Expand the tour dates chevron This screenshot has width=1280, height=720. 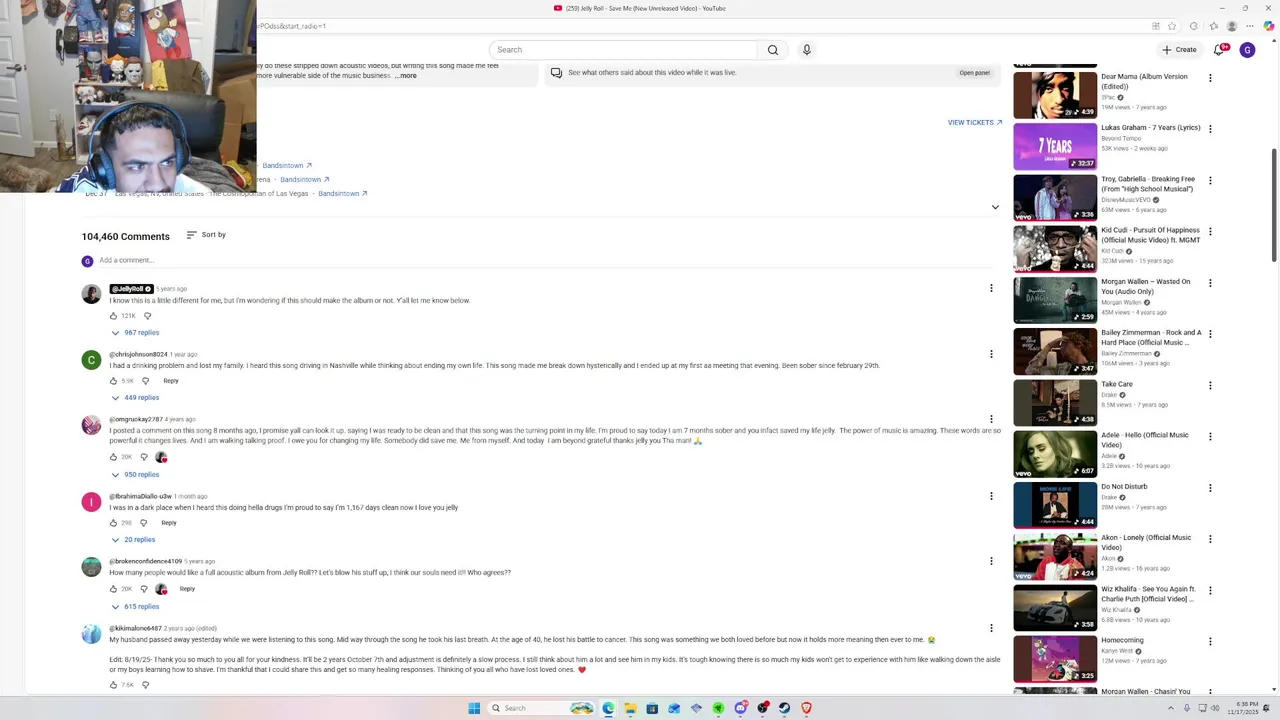(995, 208)
